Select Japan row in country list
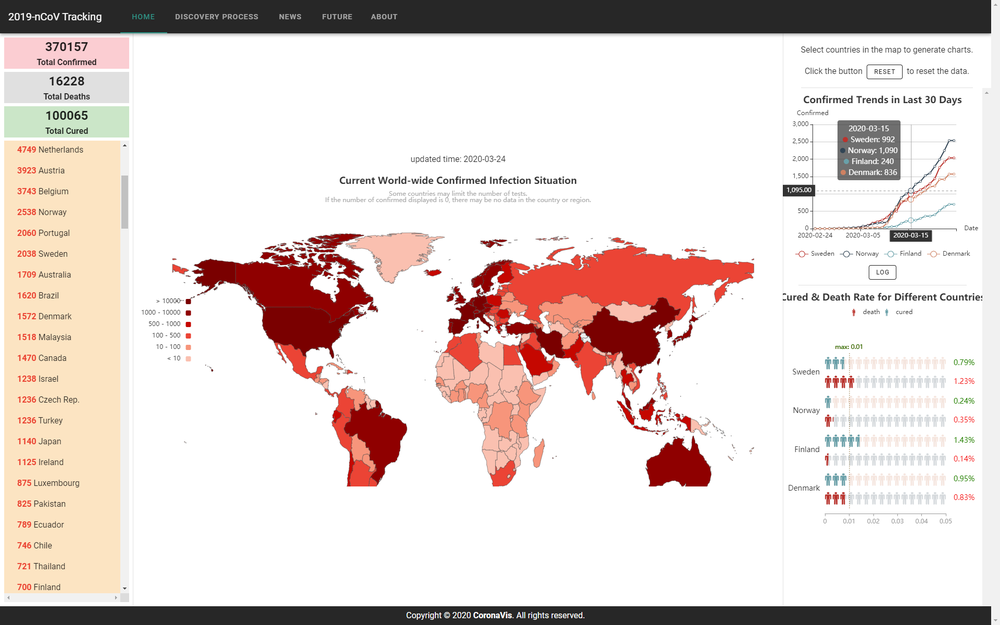The width and height of the screenshot is (1000, 625). (62, 441)
